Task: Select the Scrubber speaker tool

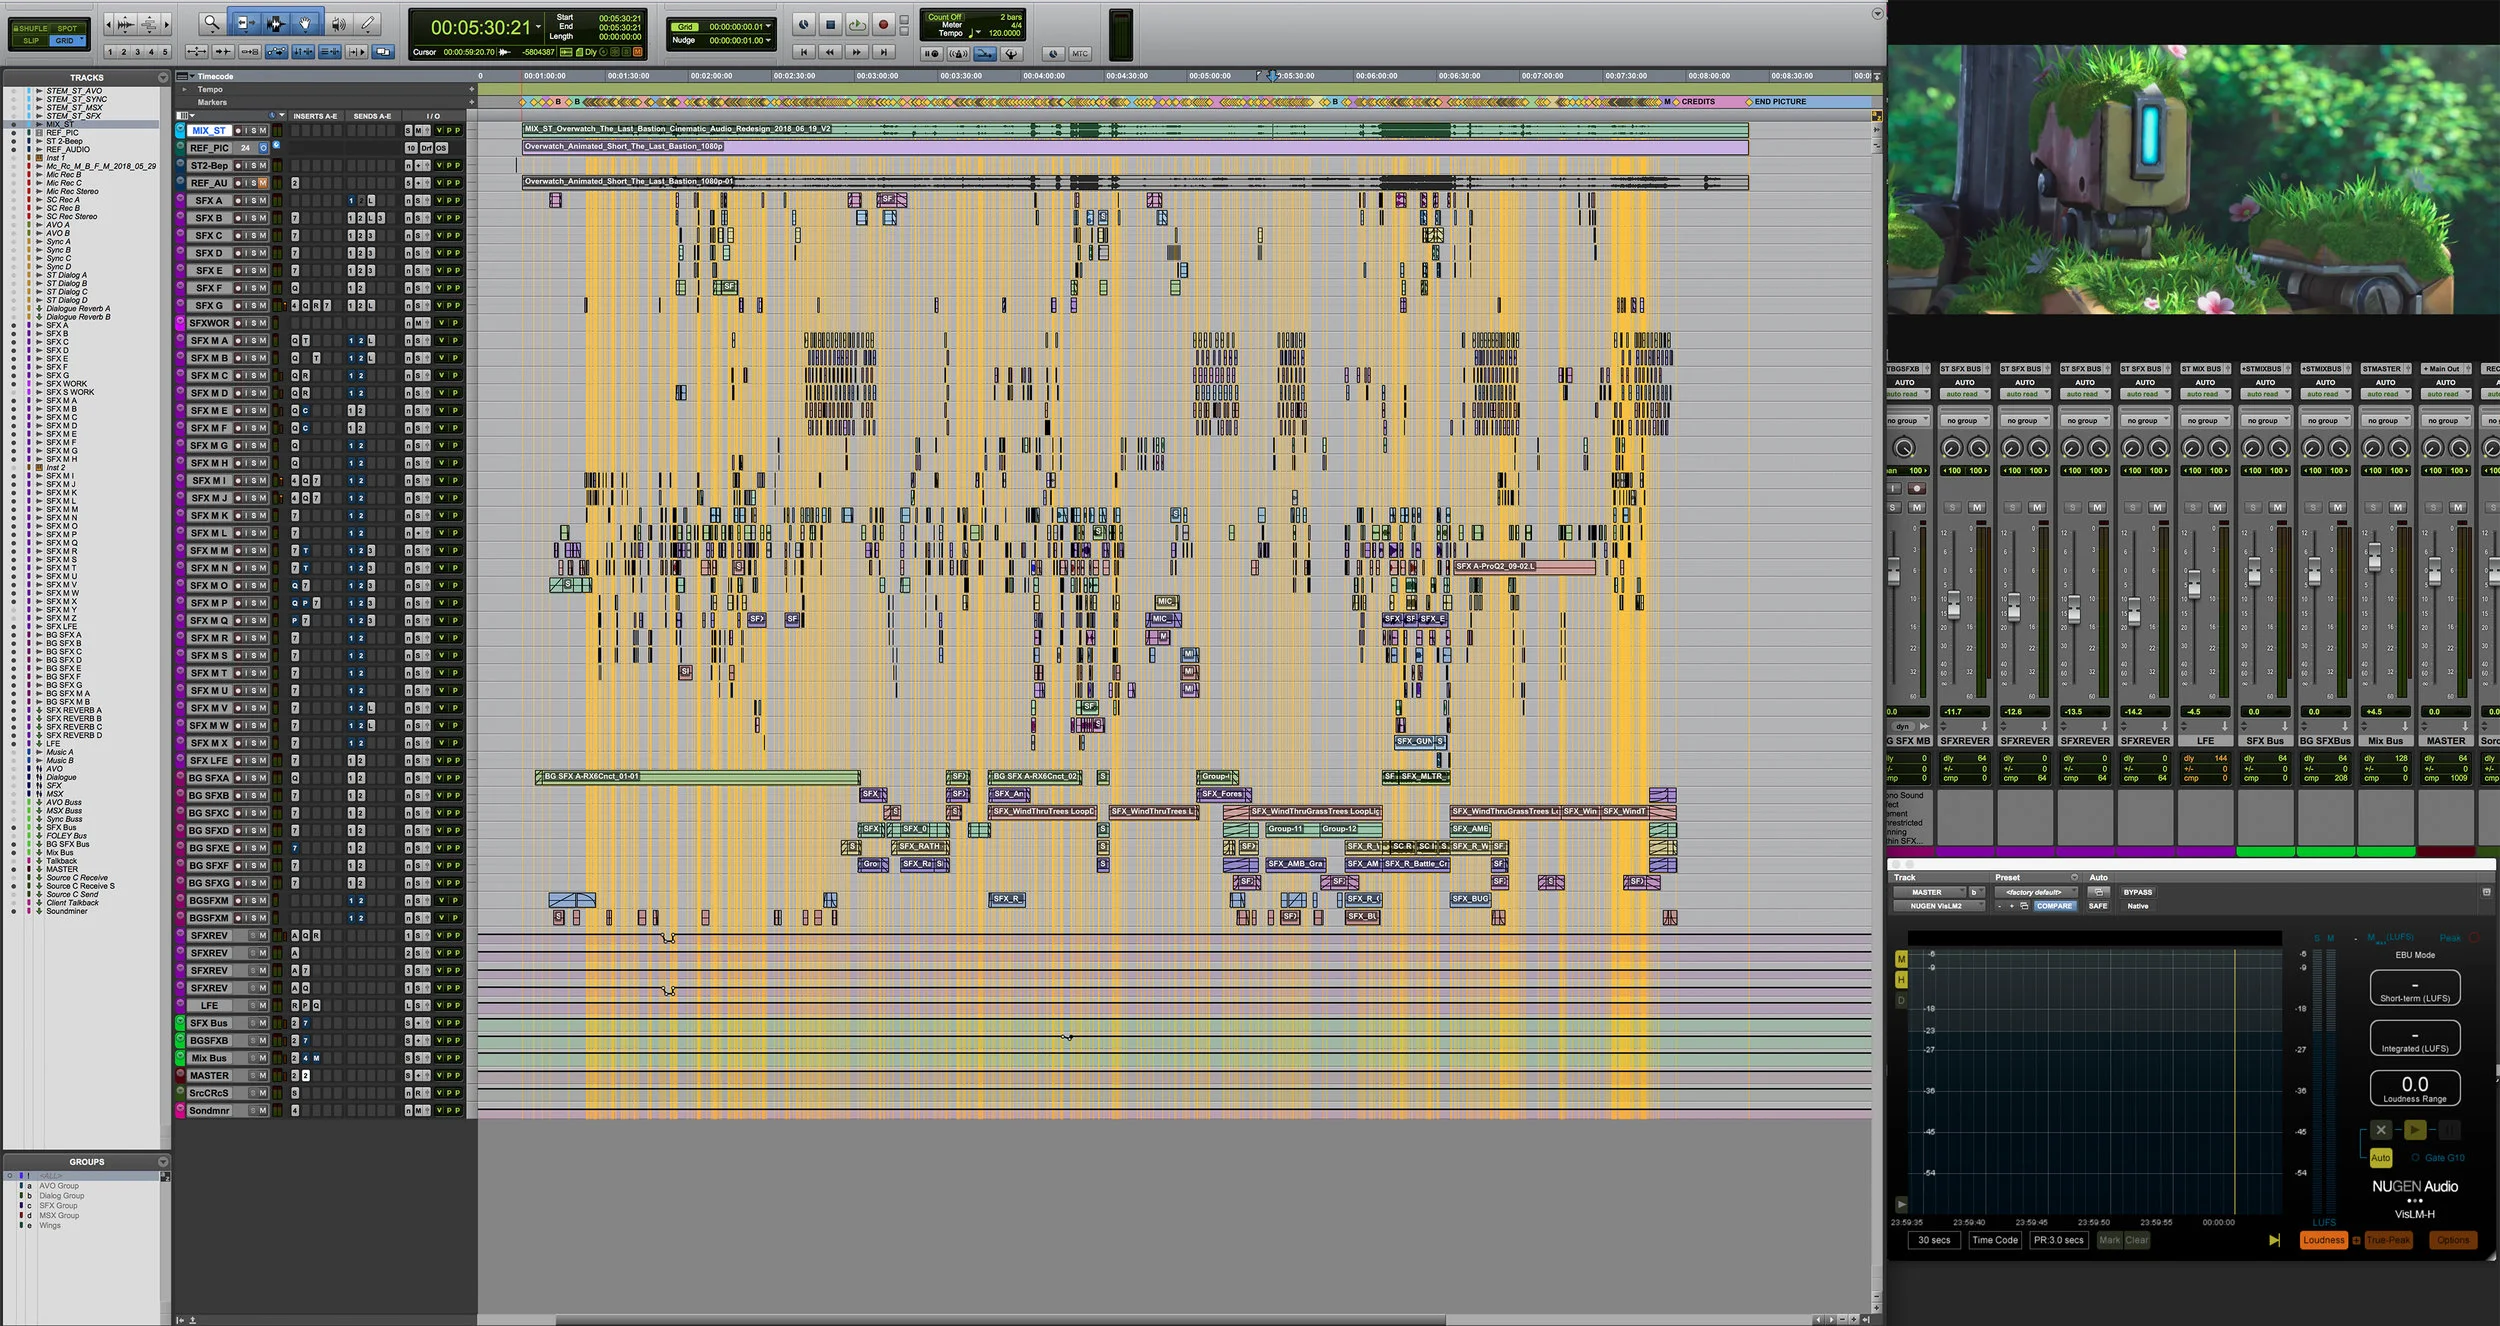Action: coord(338,23)
